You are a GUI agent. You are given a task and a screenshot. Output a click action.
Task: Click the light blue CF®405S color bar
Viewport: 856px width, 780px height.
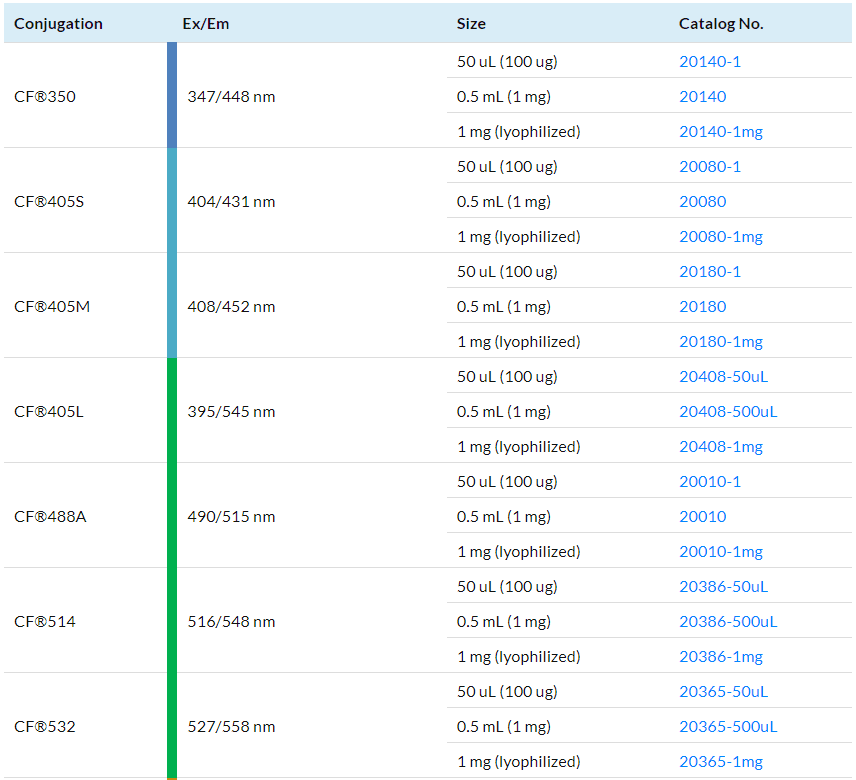tap(172, 201)
